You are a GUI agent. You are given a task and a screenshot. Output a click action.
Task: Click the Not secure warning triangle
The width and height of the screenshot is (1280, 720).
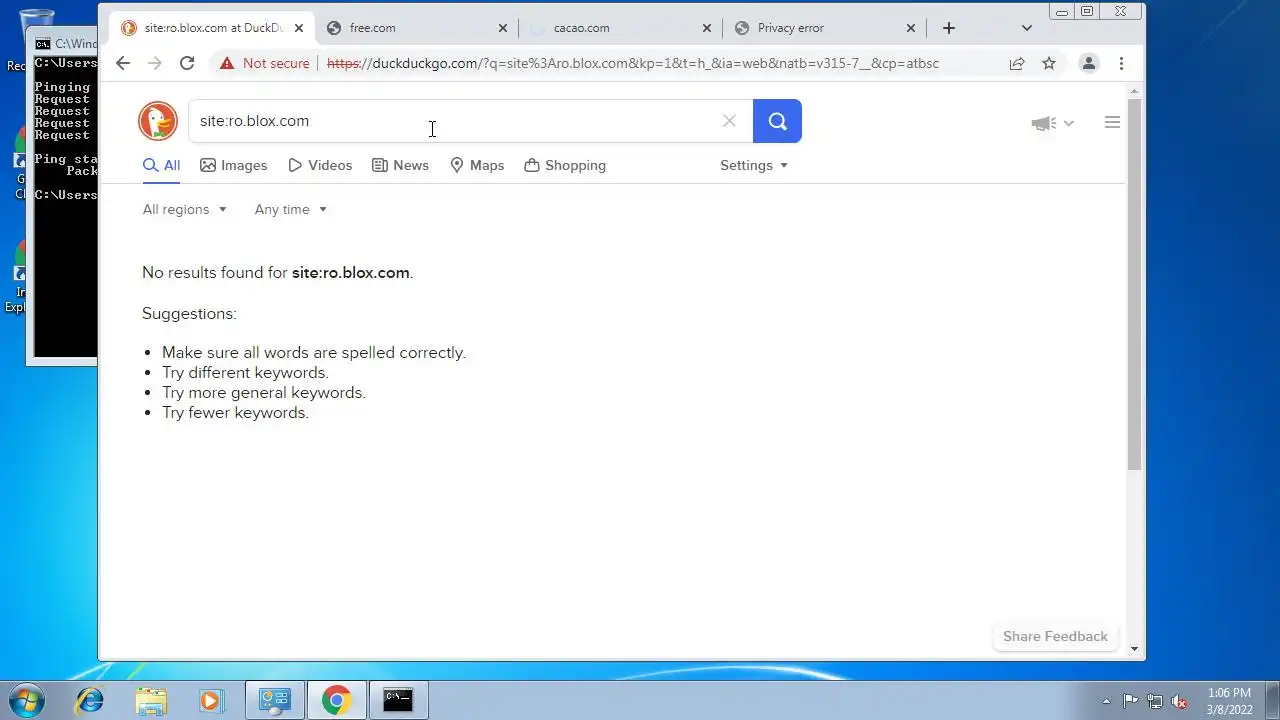pos(227,63)
